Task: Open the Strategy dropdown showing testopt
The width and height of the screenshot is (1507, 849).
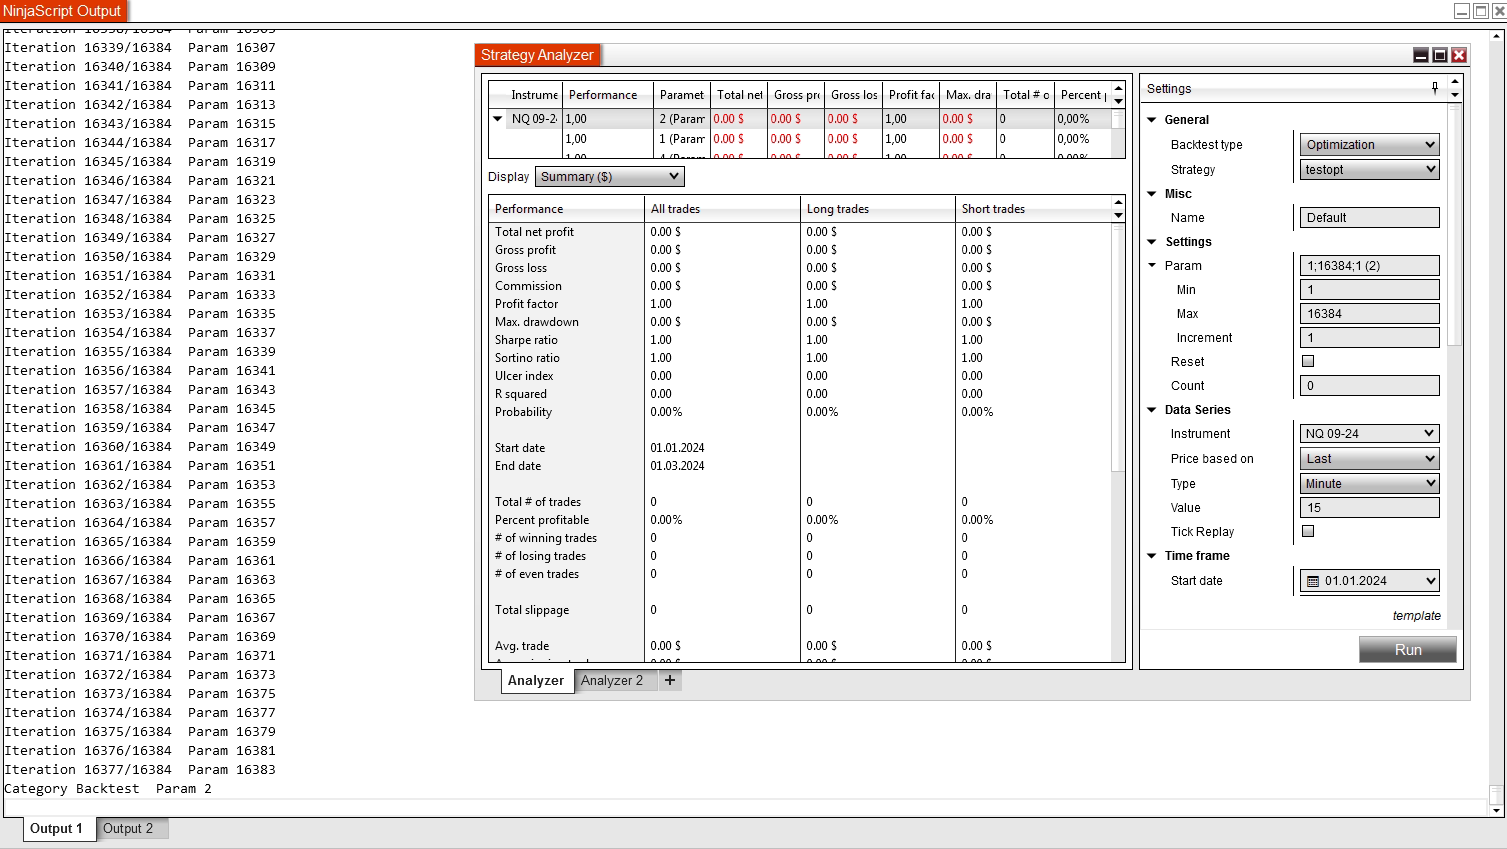Action: (1369, 170)
